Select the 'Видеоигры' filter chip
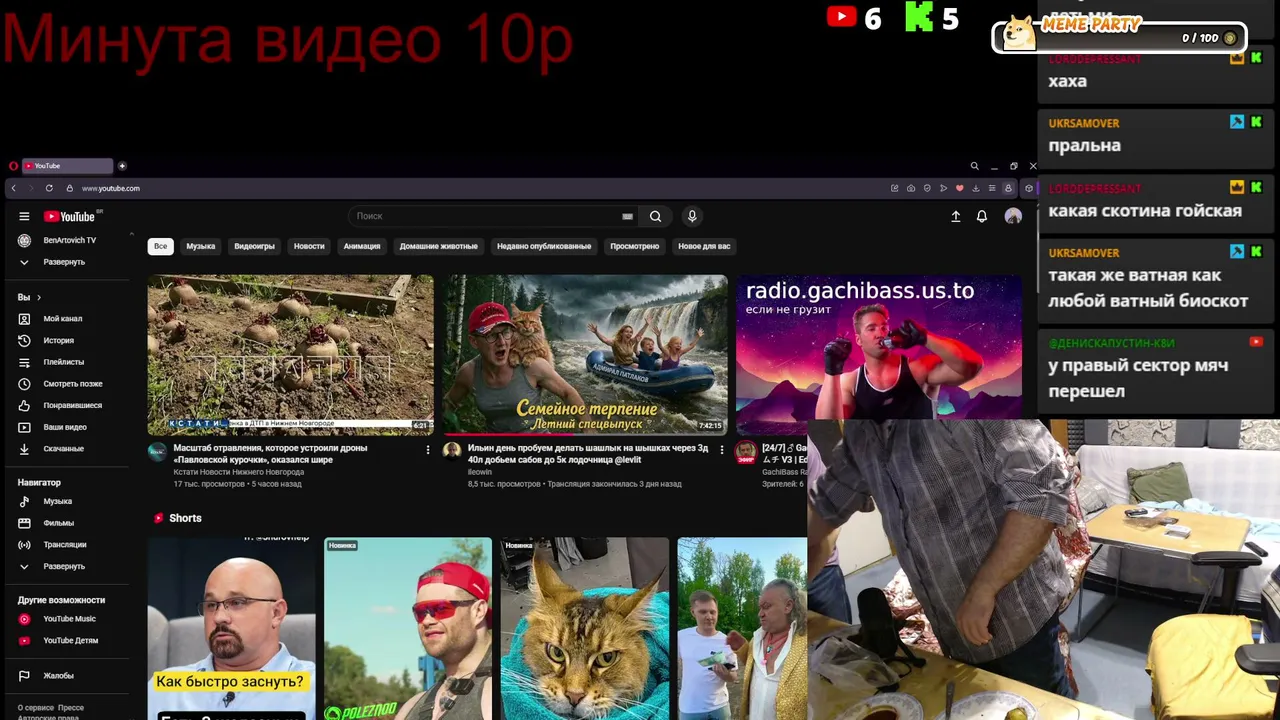This screenshot has width=1280, height=720. coord(254,246)
